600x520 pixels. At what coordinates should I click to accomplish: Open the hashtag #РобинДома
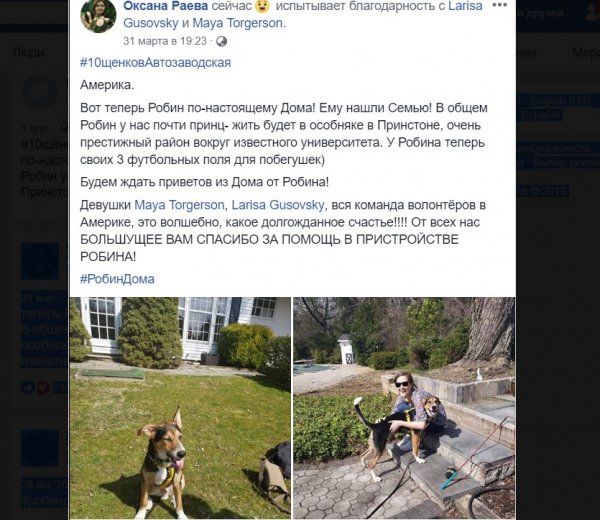coord(117,279)
